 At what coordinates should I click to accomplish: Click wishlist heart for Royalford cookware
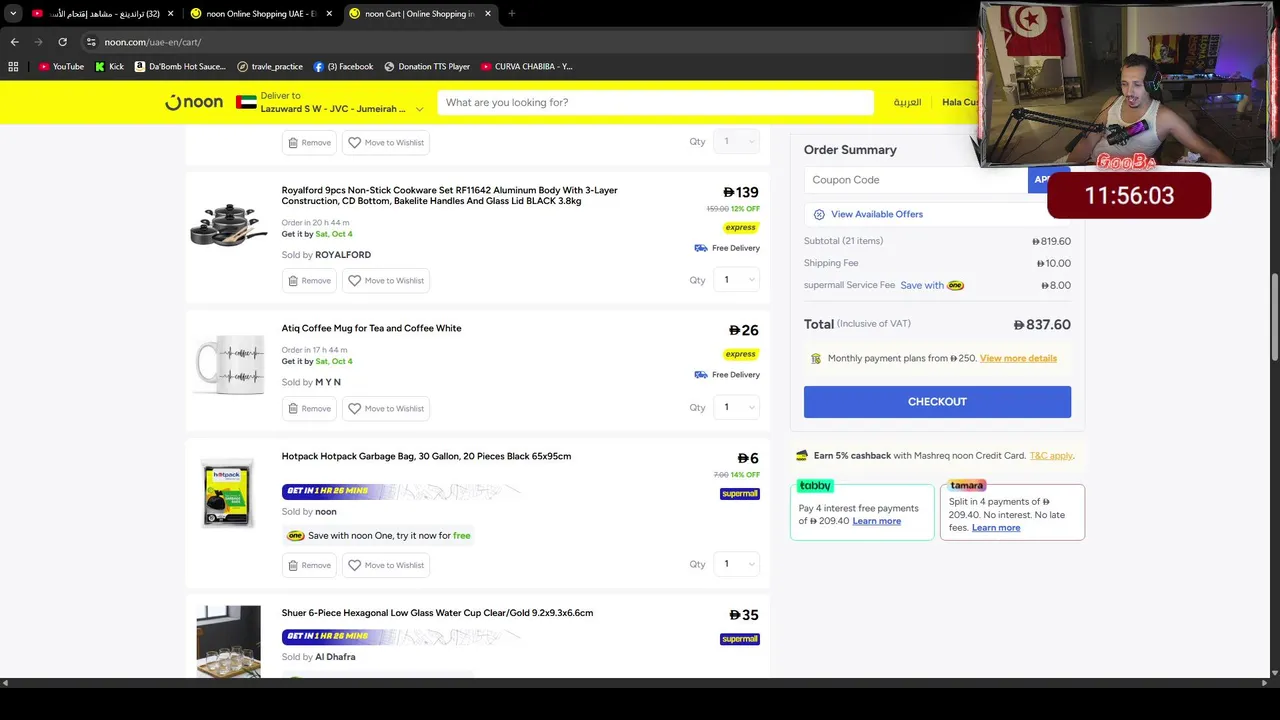pos(354,281)
